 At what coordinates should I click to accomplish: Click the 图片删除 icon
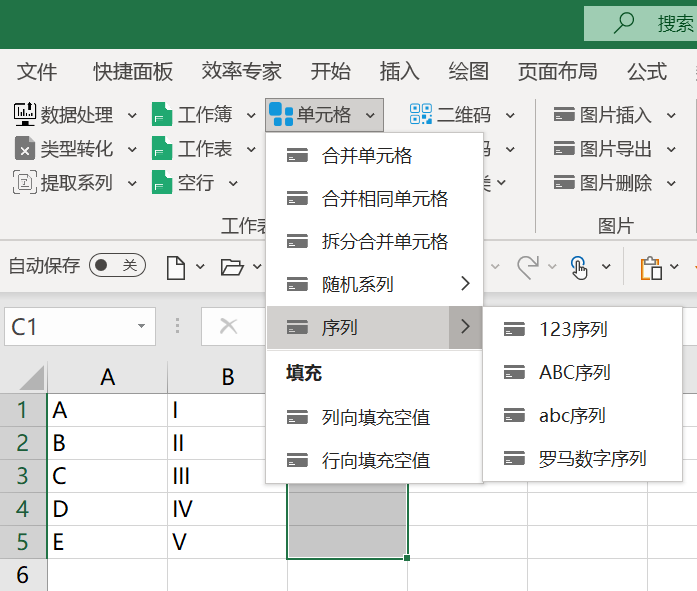pyautogui.click(x=564, y=182)
